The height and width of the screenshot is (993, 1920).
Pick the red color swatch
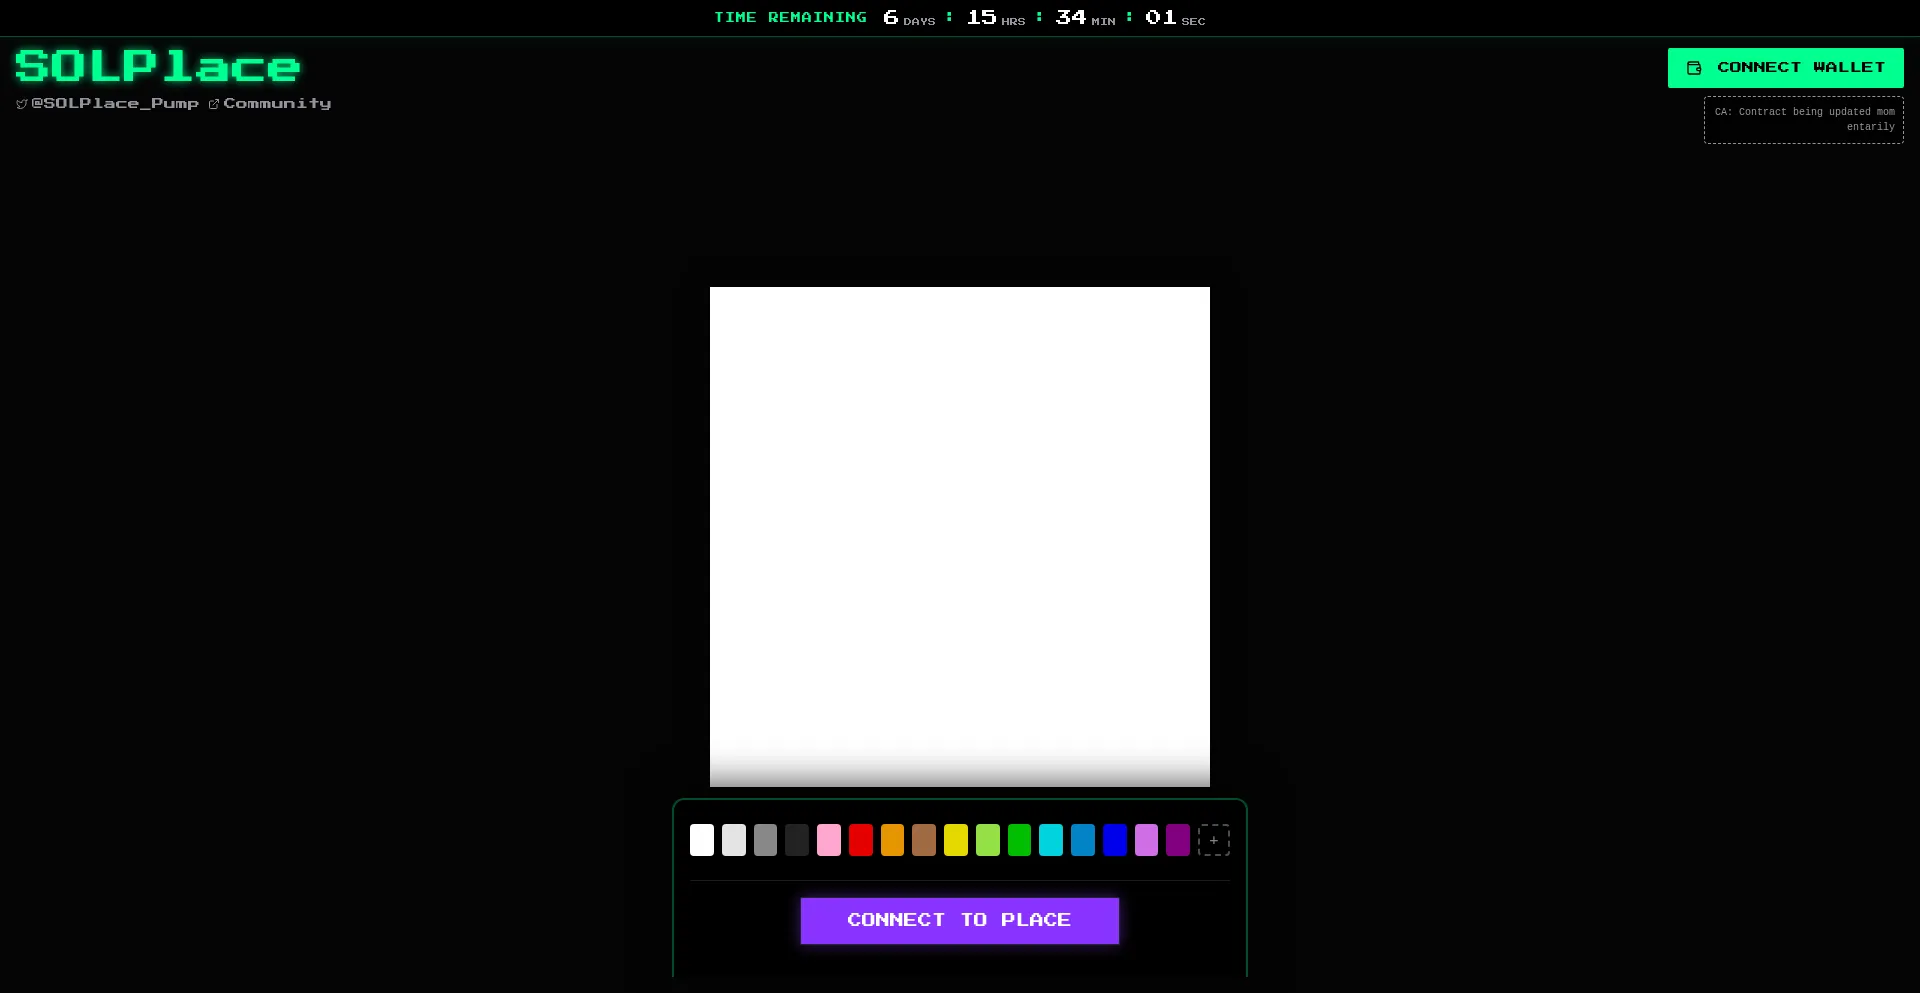coord(861,840)
